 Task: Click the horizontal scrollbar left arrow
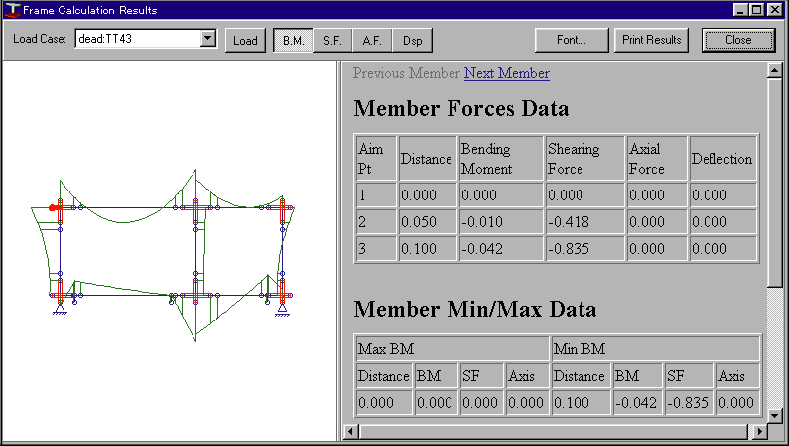(349, 432)
